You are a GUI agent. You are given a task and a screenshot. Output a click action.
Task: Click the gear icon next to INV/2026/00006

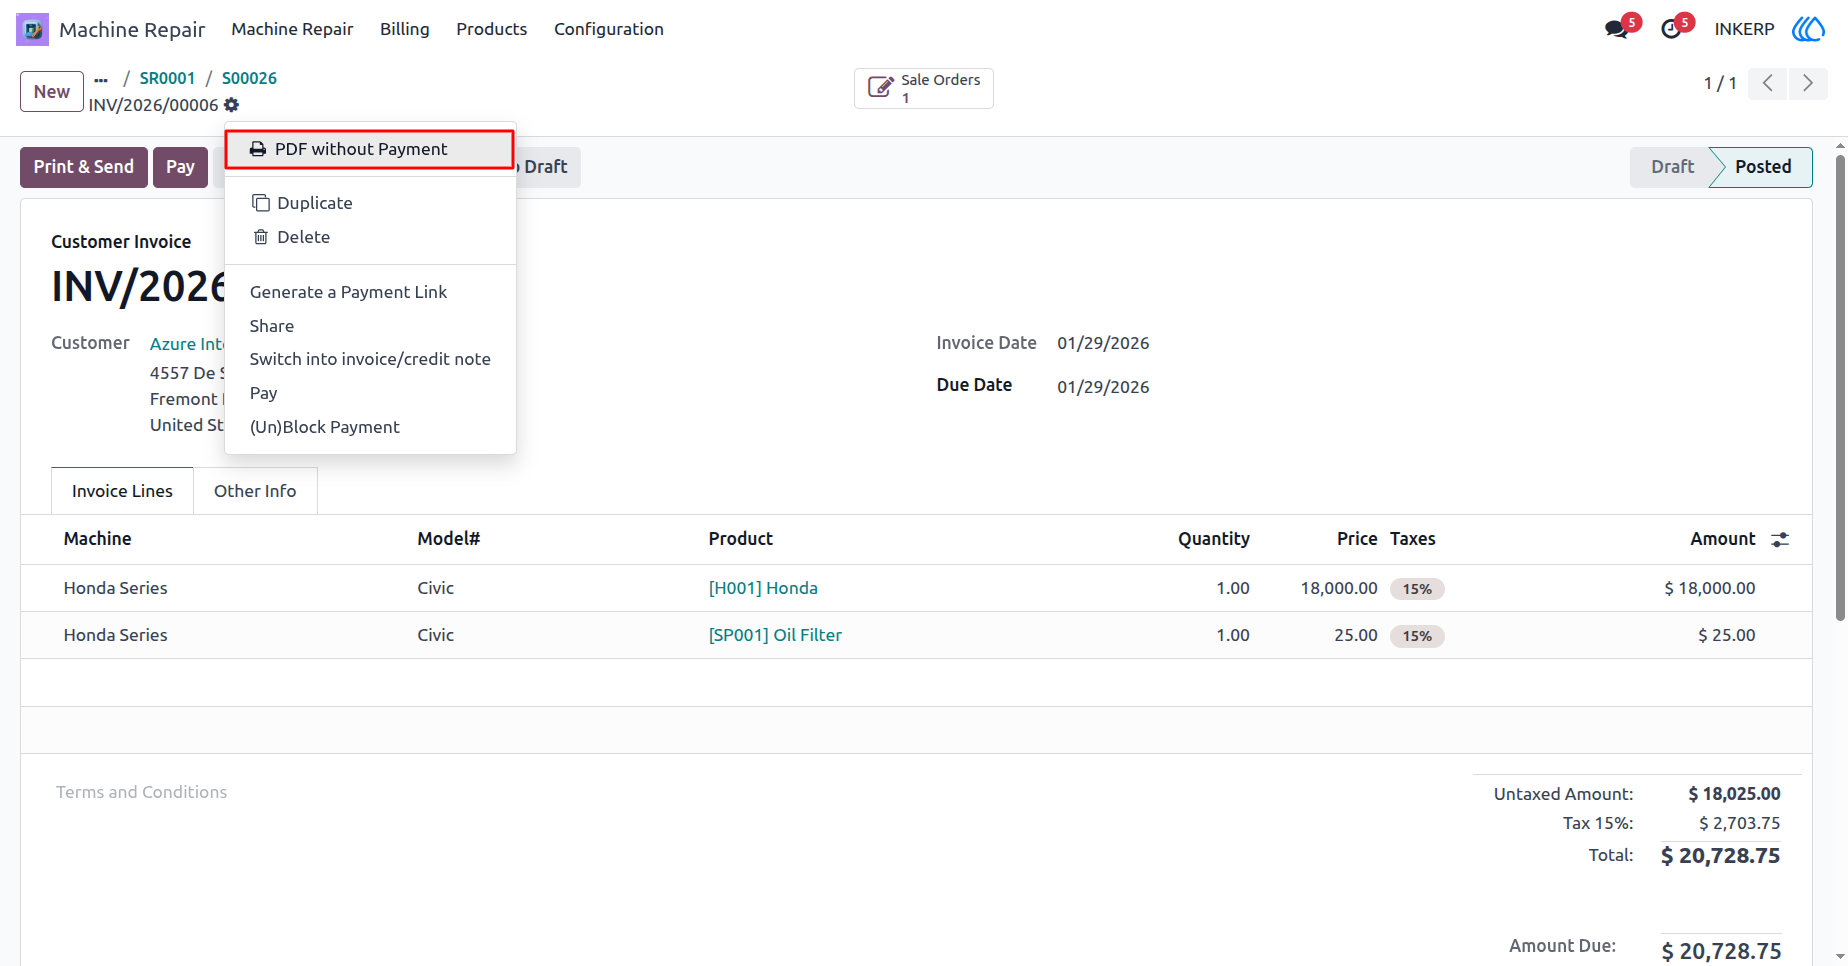tap(231, 105)
